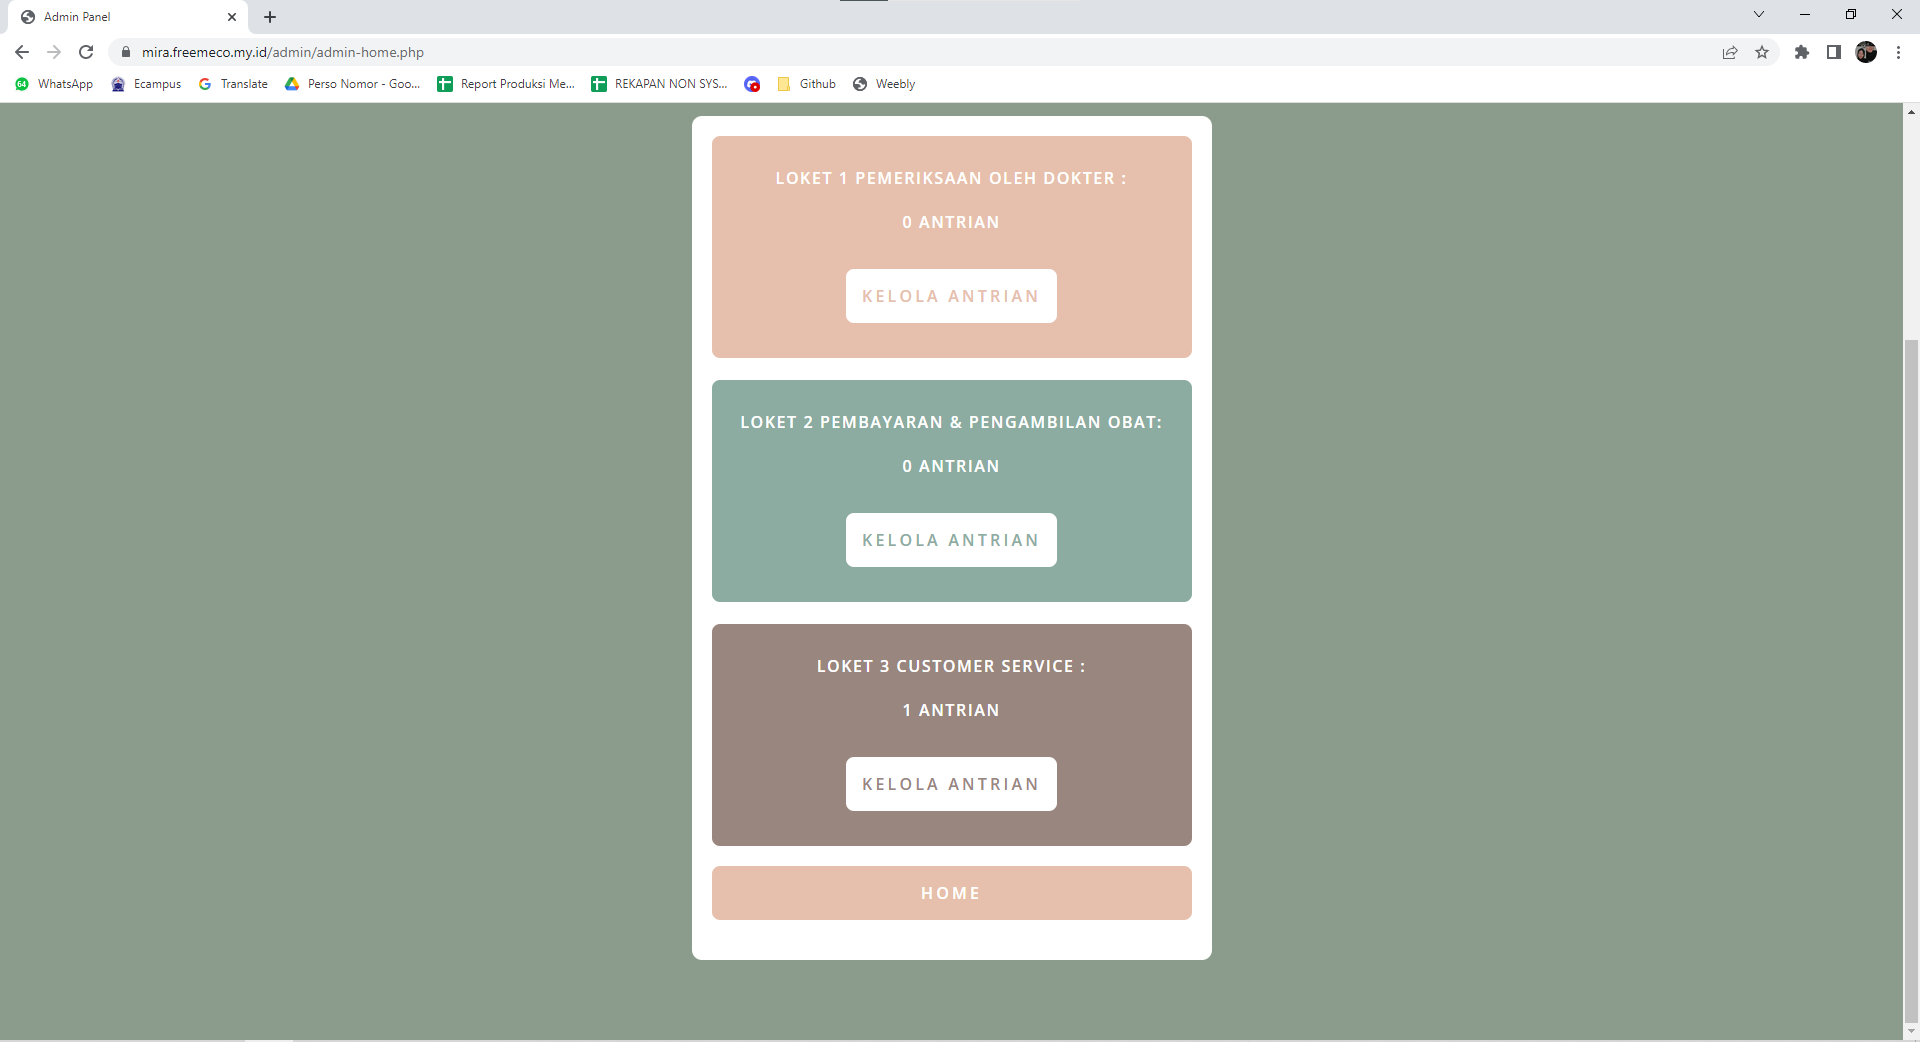Open Chrome profile avatar

click(1866, 52)
